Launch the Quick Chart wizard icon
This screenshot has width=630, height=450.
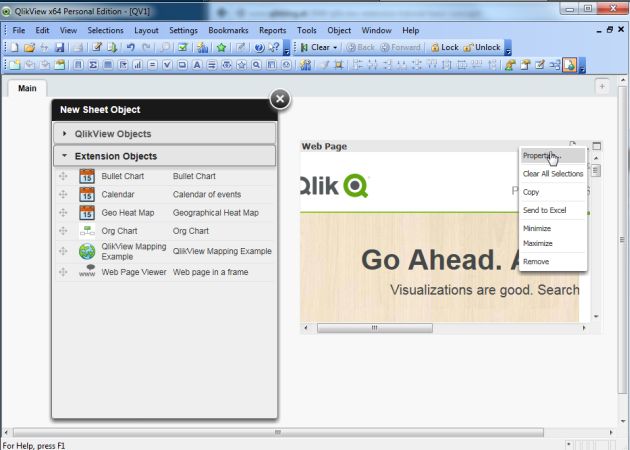[x=202, y=47]
